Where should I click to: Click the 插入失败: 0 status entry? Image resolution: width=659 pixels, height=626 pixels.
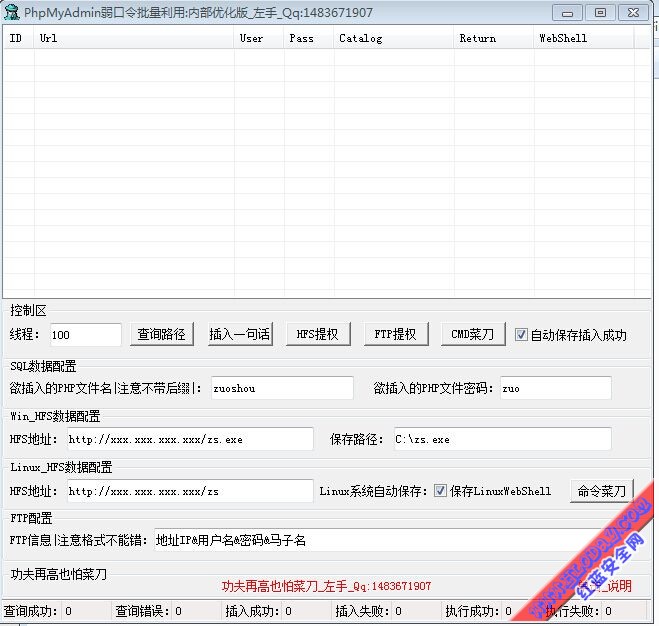pyautogui.click(x=369, y=611)
